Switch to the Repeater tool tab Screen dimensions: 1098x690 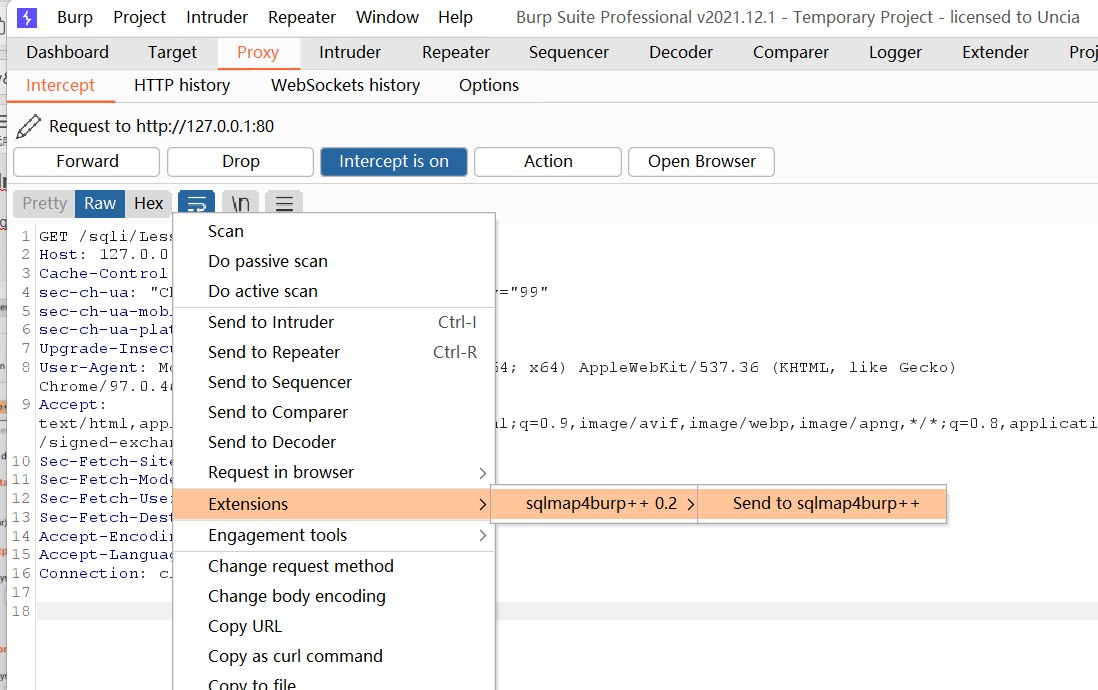point(456,53)
